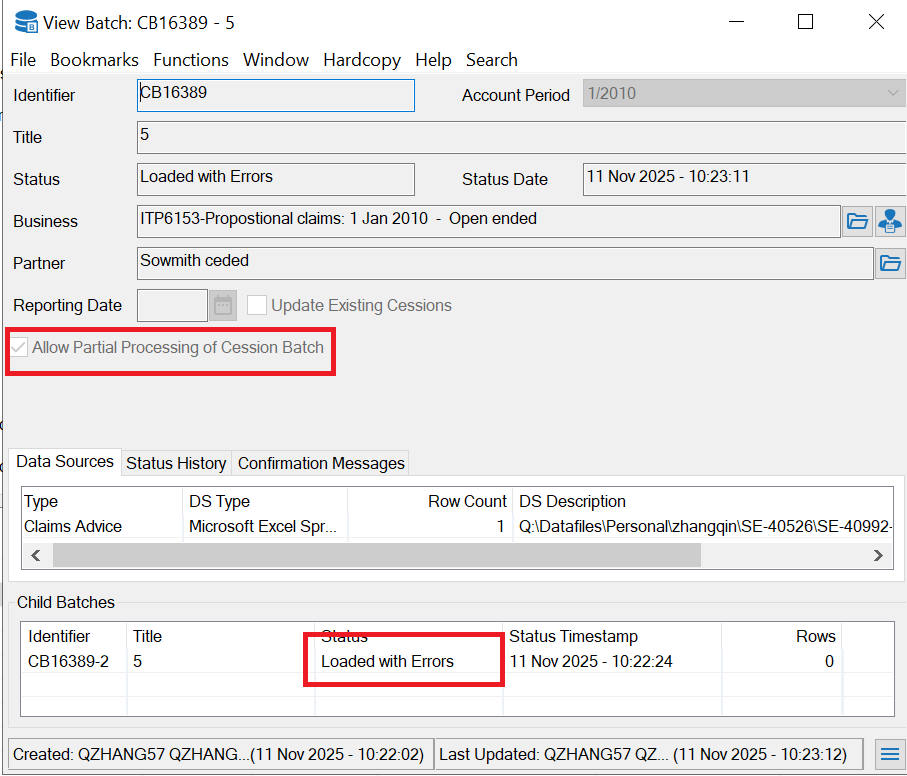Click the View Batch database title icon
Image resolution: width=907 pixels, height=776 pixels.
tap(26, 21)
